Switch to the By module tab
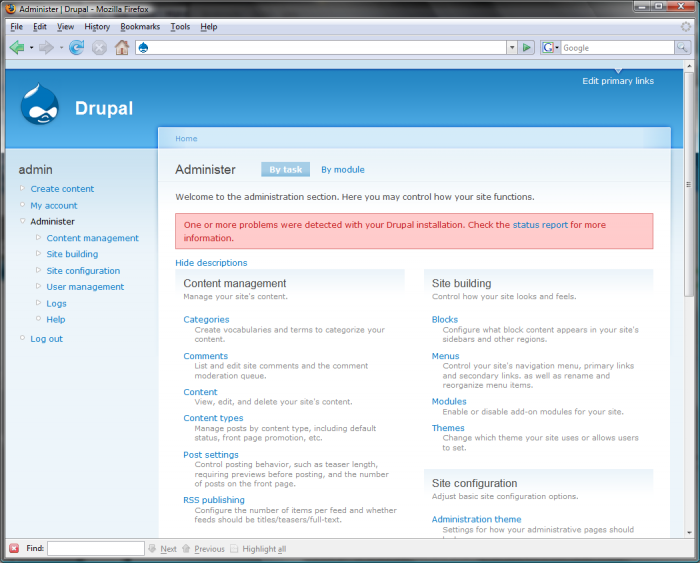Viewport: 700px width, 563px height. (x=343, y=170)
